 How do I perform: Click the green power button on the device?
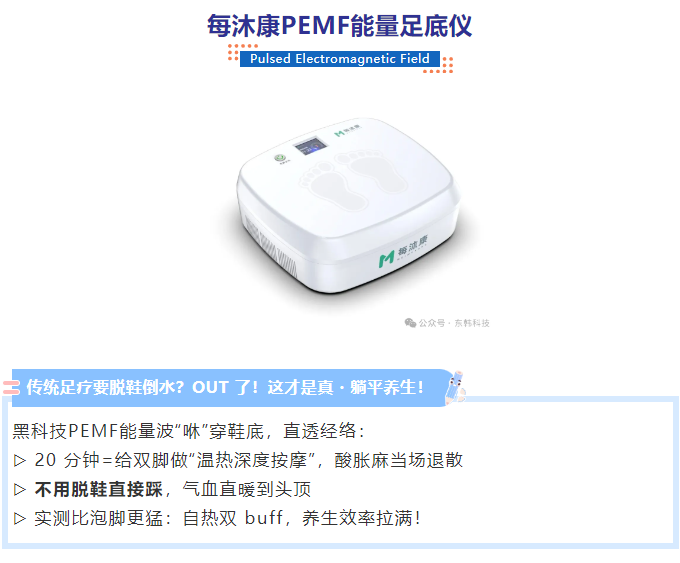281,158
